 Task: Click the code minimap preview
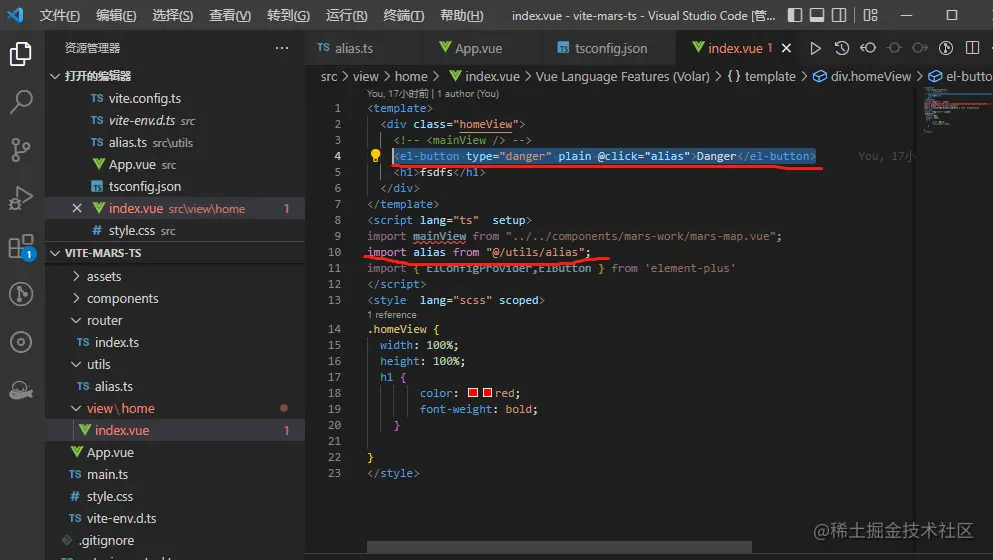[x=956, y=111]
